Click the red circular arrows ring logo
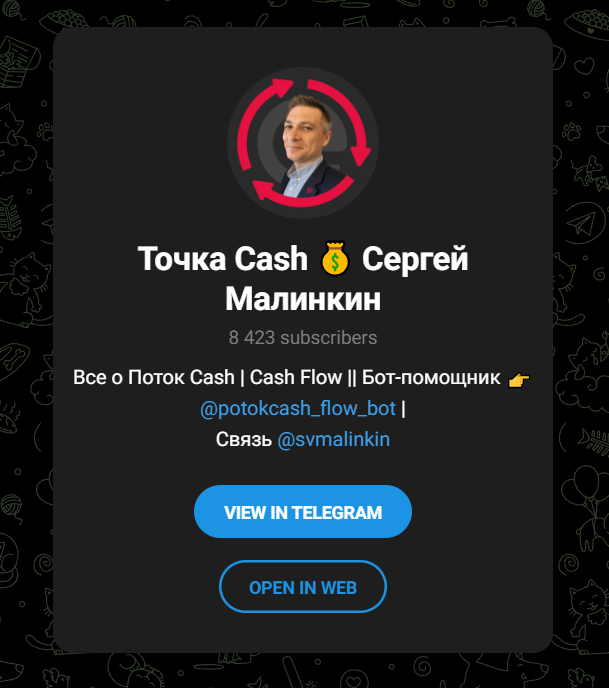The width and height of the screenshot is (609, 688). pos(304,143)
